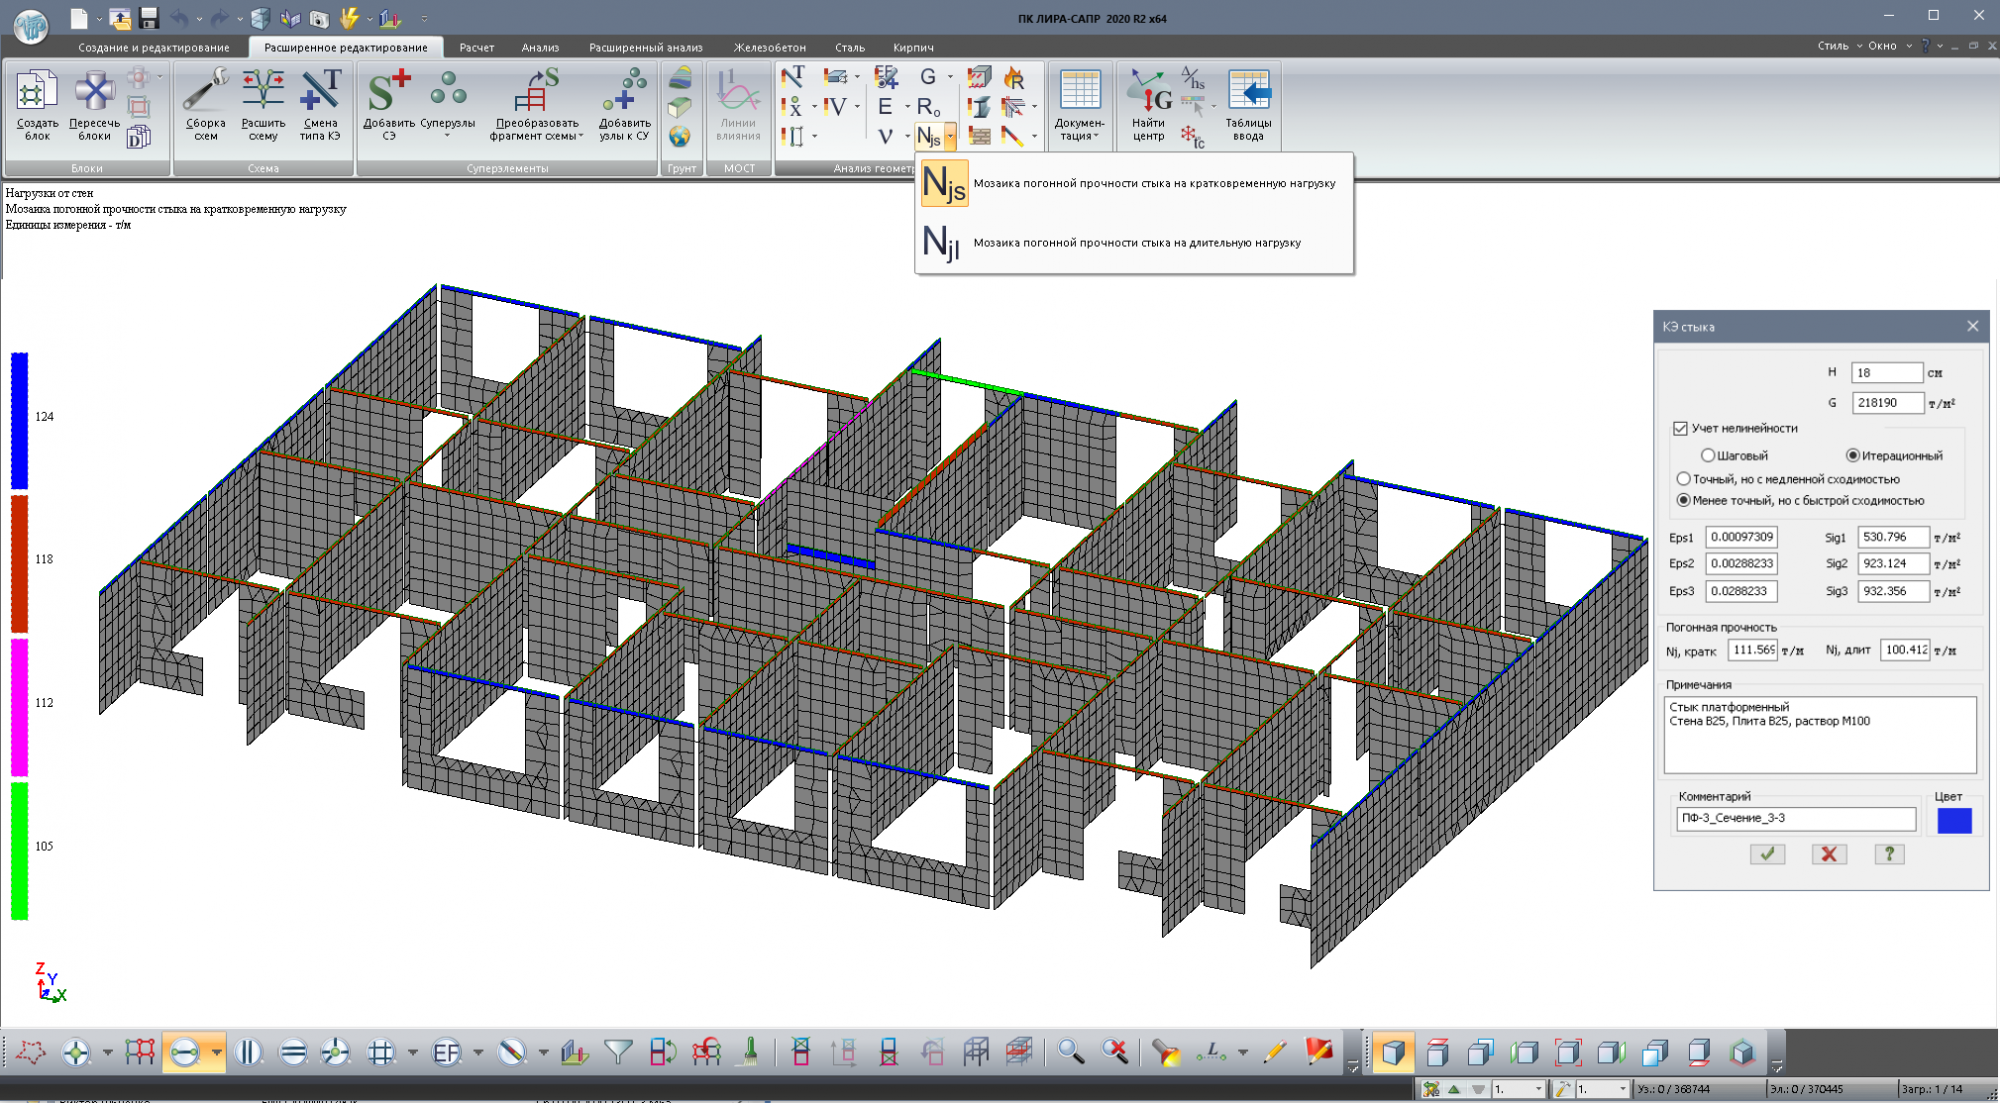Choose mosaic for длительную нагрузку menu item
The width and height of the screenshot is (2000, 1103).
click(x=1135, y=243)
